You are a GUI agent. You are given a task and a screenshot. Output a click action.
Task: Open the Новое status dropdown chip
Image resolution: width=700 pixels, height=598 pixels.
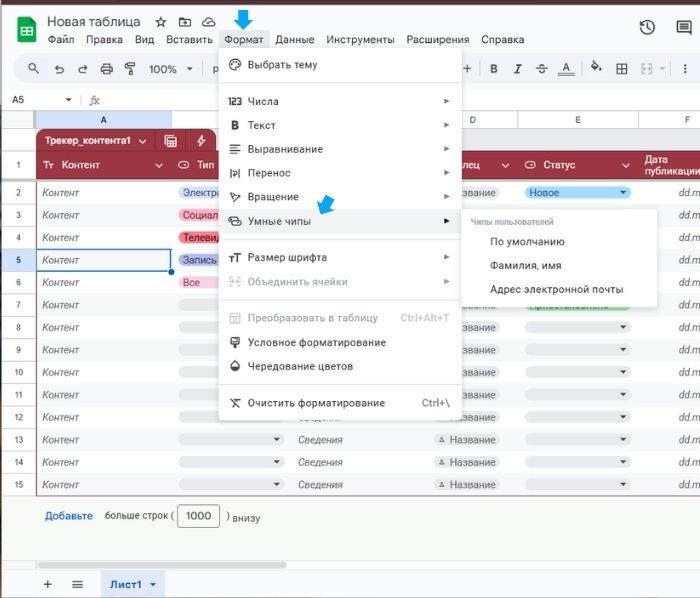(577, 192)
